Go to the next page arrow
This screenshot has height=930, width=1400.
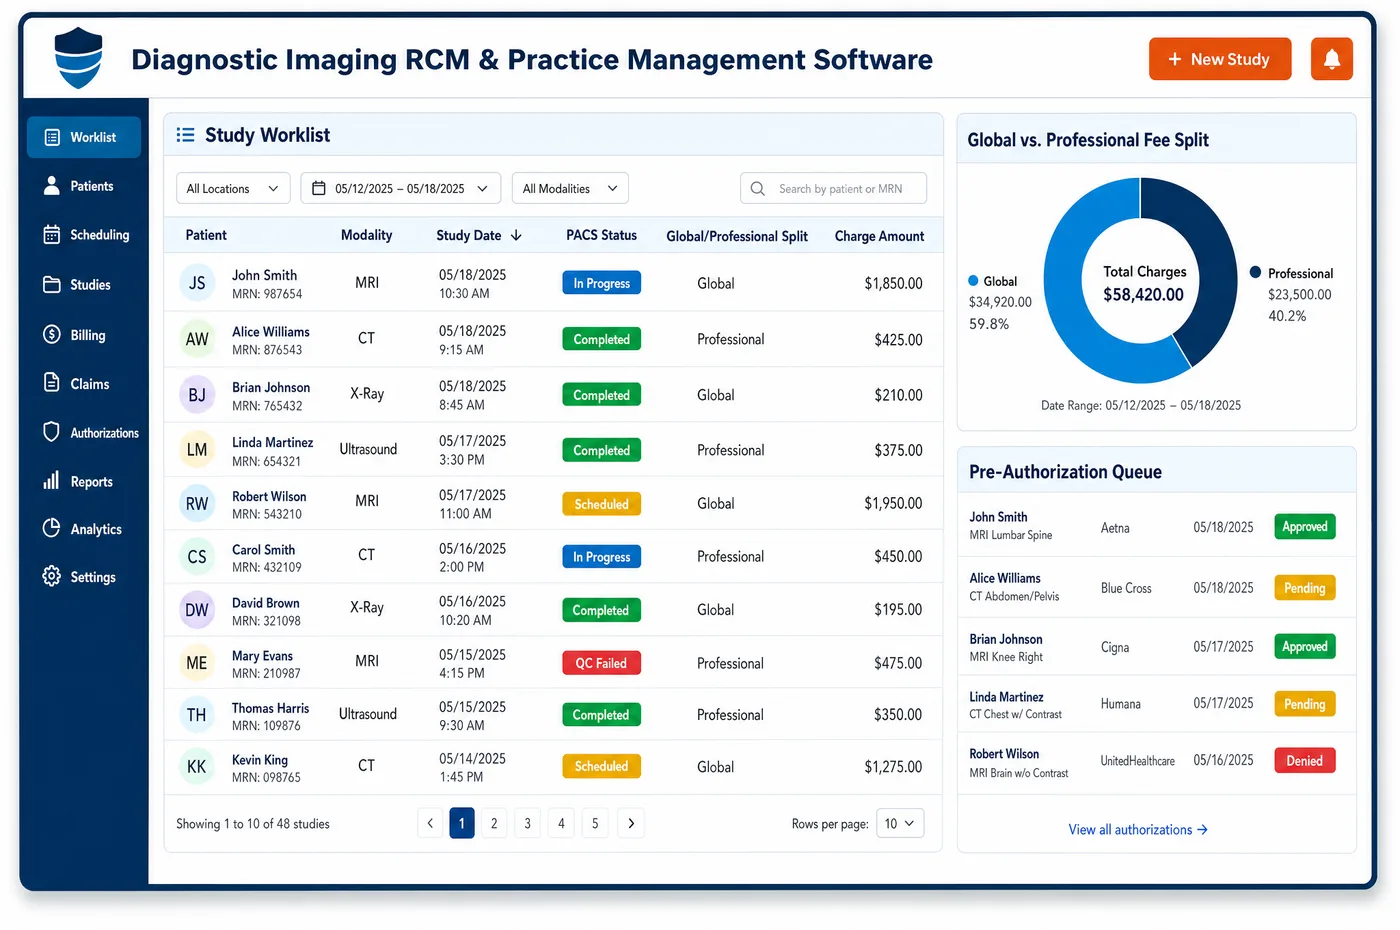click(631, 823)
